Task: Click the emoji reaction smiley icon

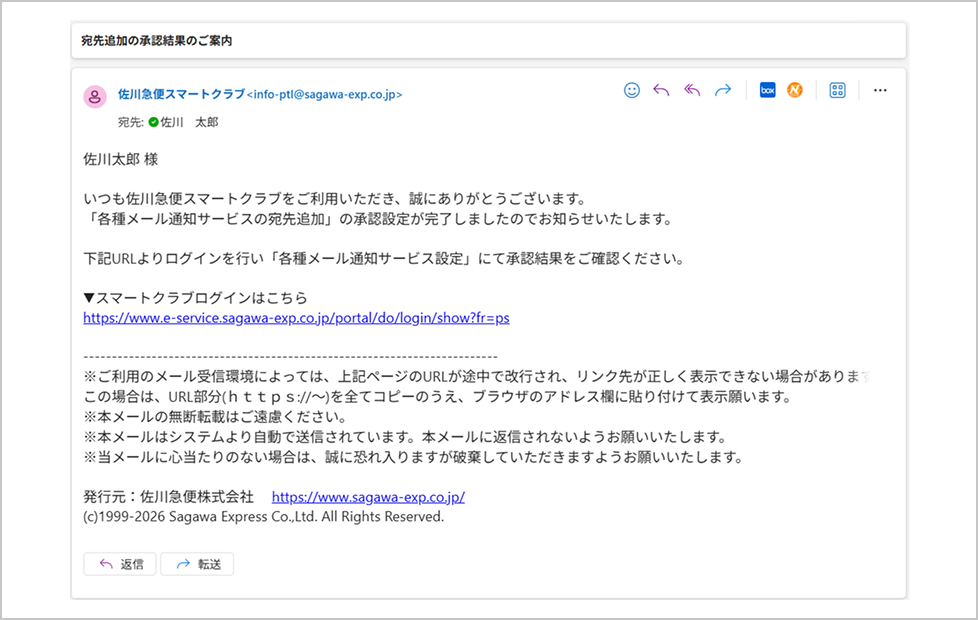Action: 632,90
